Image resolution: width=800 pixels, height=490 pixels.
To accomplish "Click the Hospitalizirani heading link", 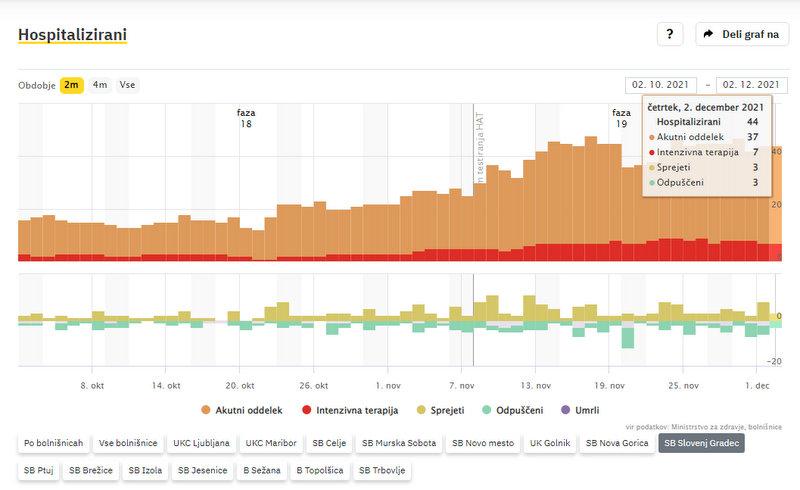I will click(72, 35).
